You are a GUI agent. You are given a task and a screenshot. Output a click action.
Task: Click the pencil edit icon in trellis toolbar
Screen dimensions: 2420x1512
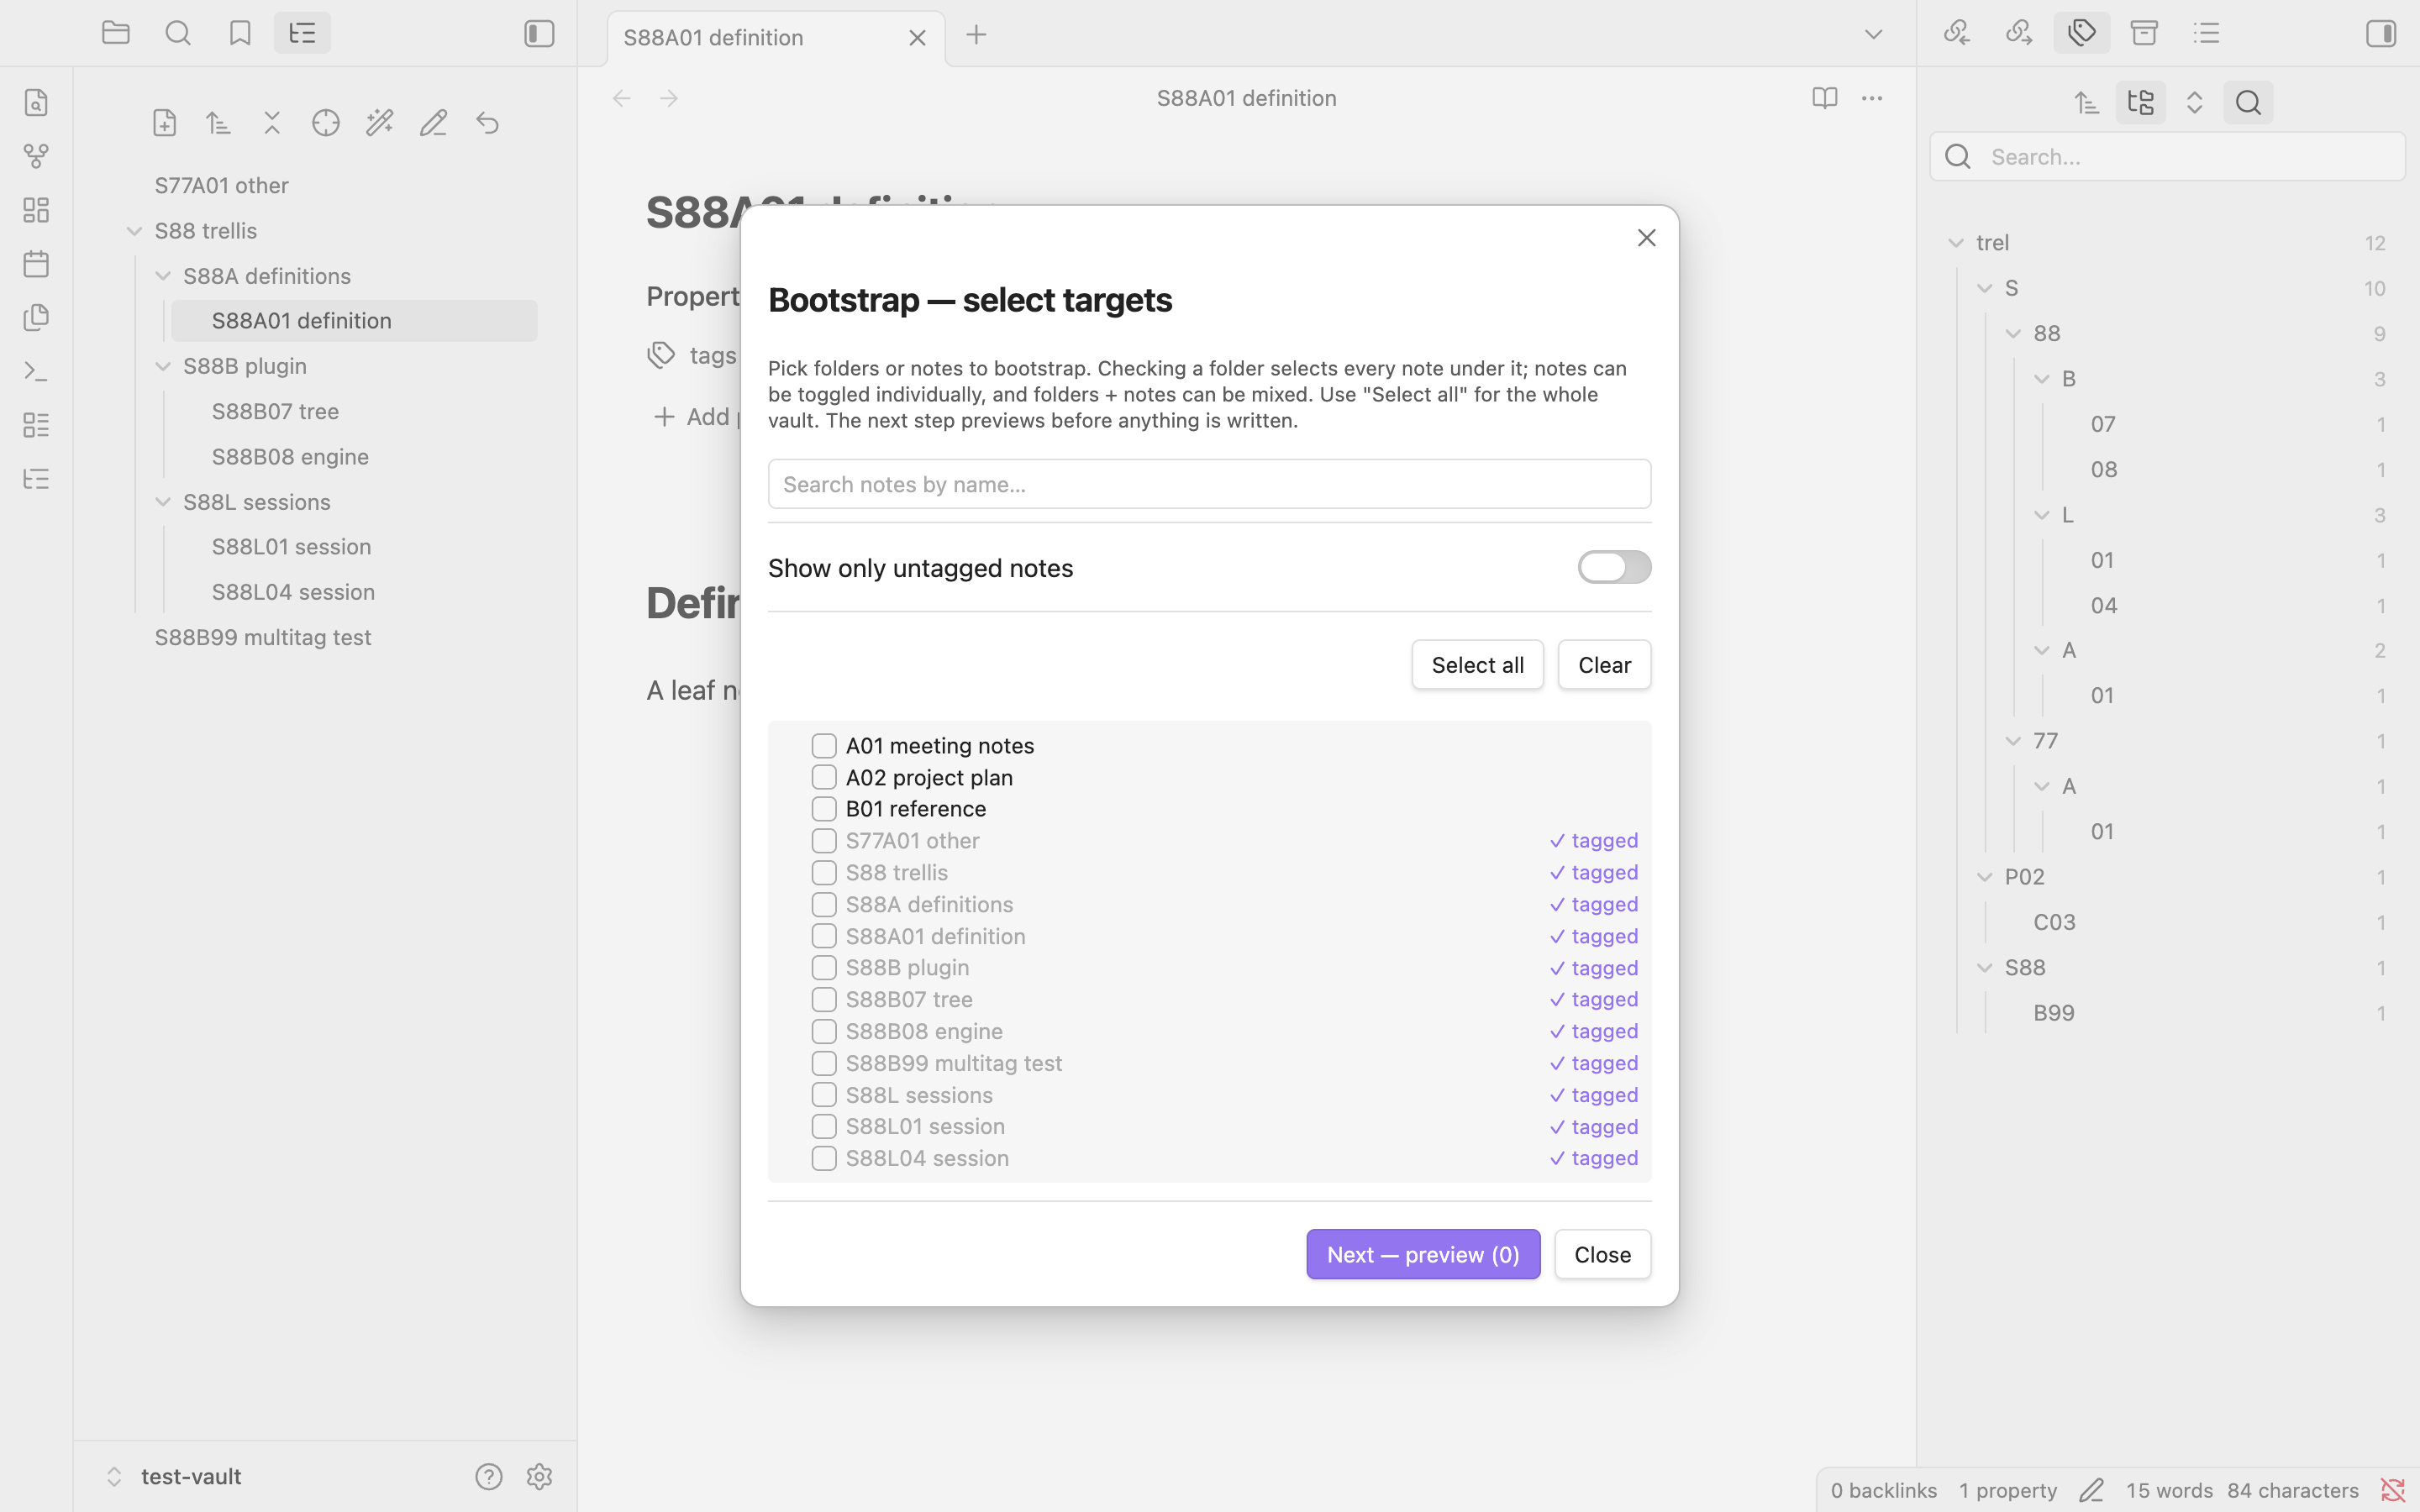pos(433,123)
